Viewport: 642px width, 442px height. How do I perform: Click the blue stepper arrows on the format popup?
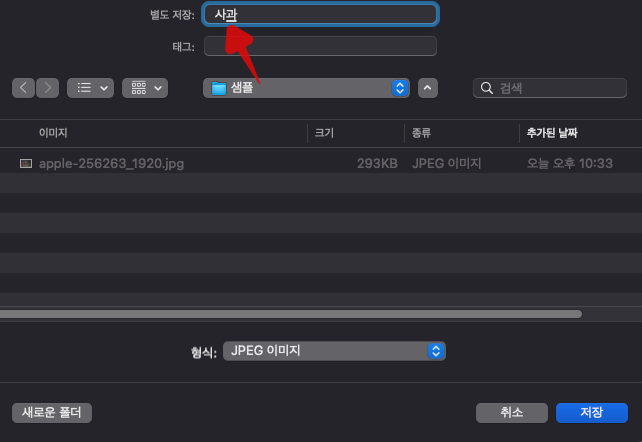(436, 351)
